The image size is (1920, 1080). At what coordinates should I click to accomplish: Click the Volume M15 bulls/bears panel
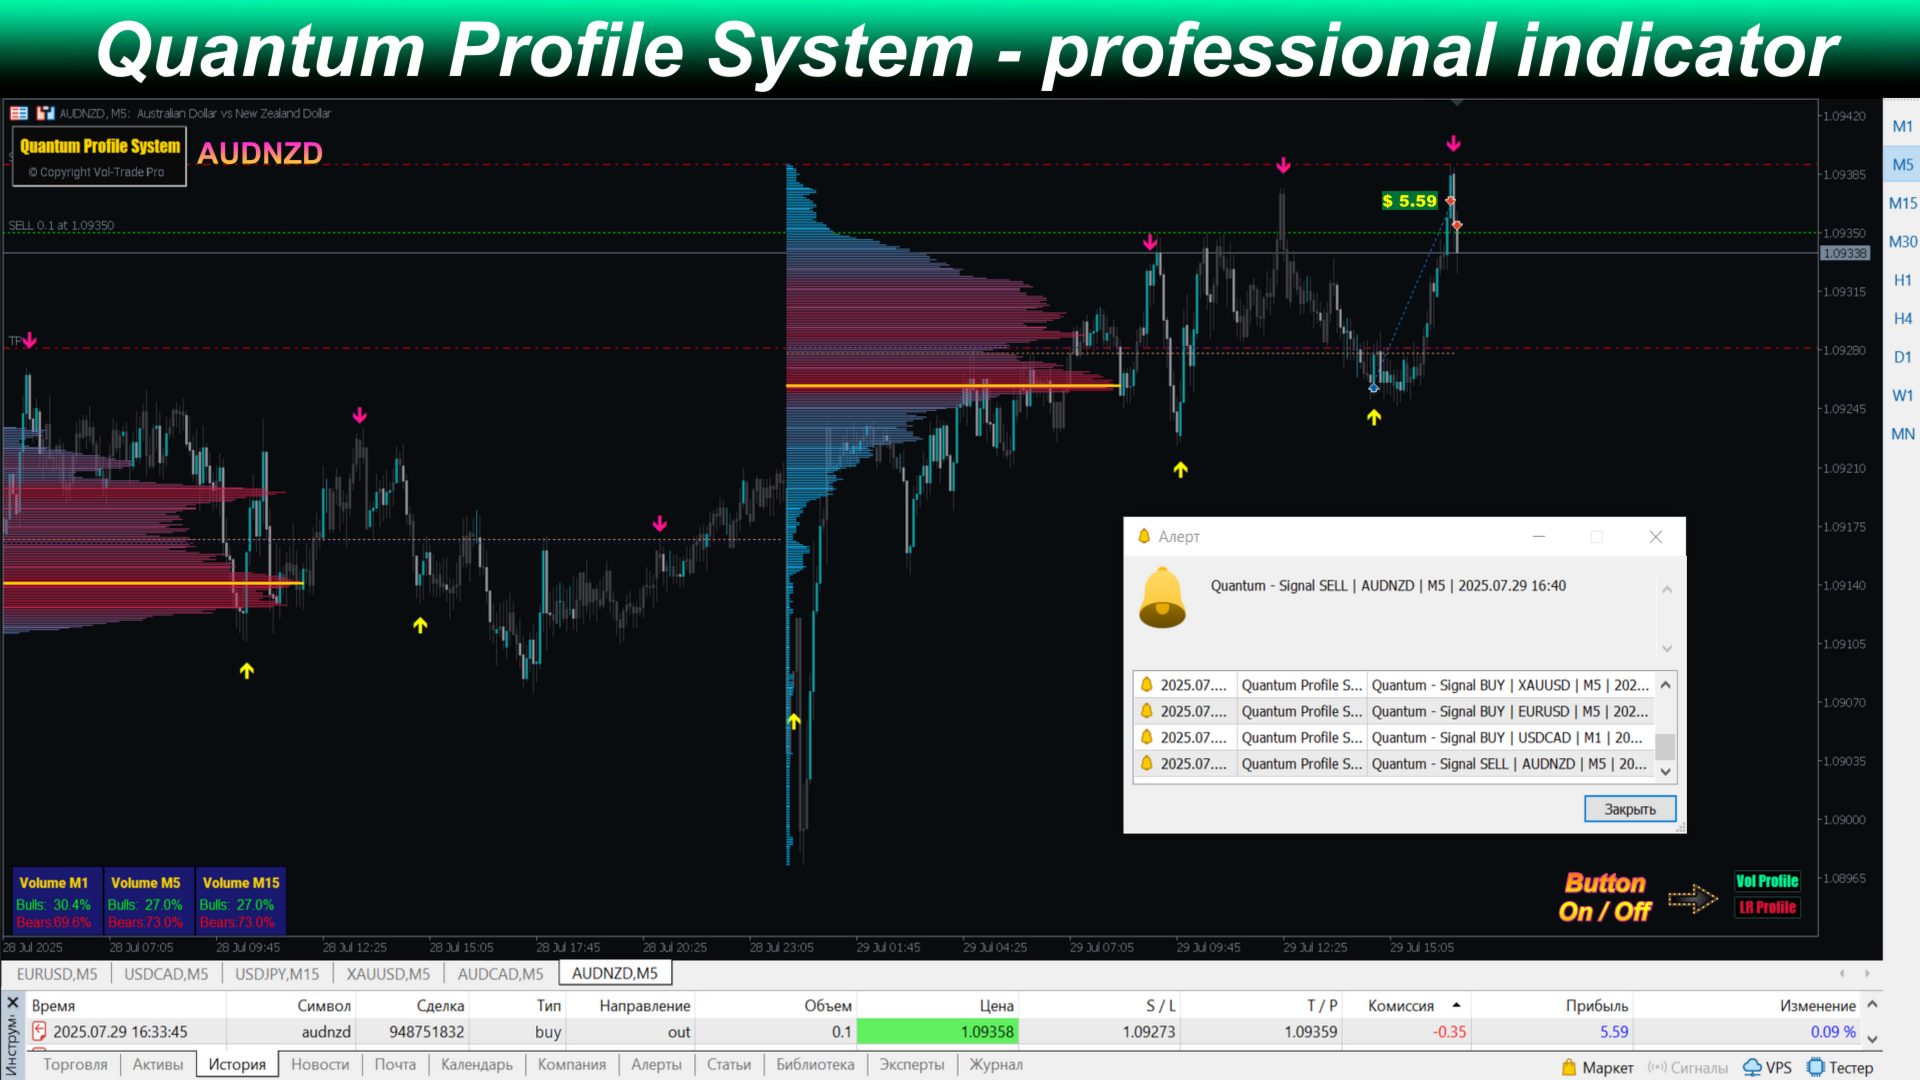[241, 901]
